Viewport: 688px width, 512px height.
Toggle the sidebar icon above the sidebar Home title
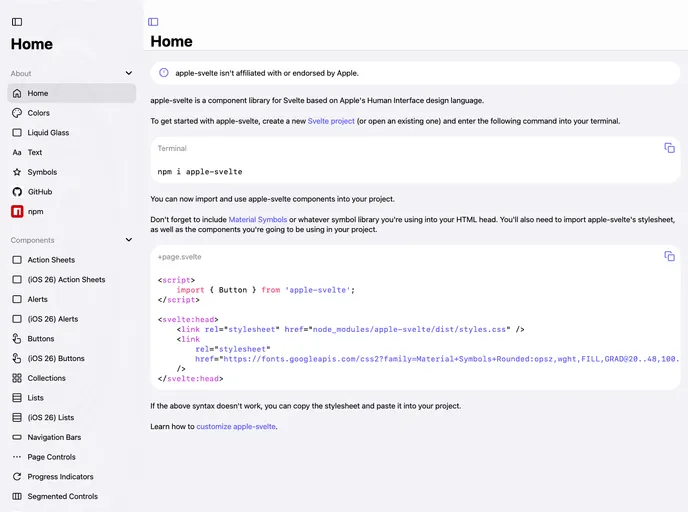(17, 22)
